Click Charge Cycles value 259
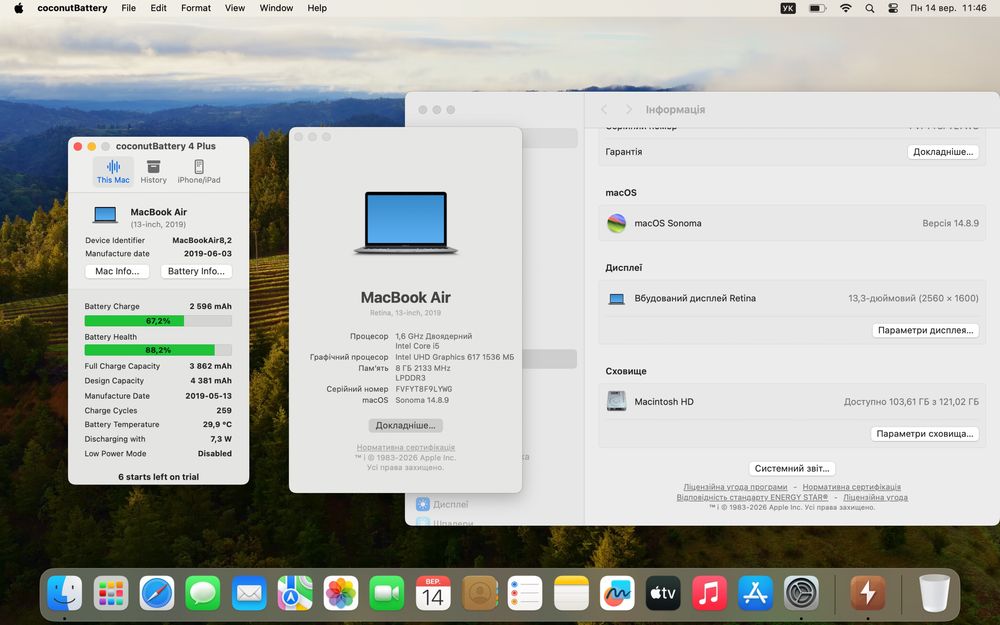 coord(224,411)
